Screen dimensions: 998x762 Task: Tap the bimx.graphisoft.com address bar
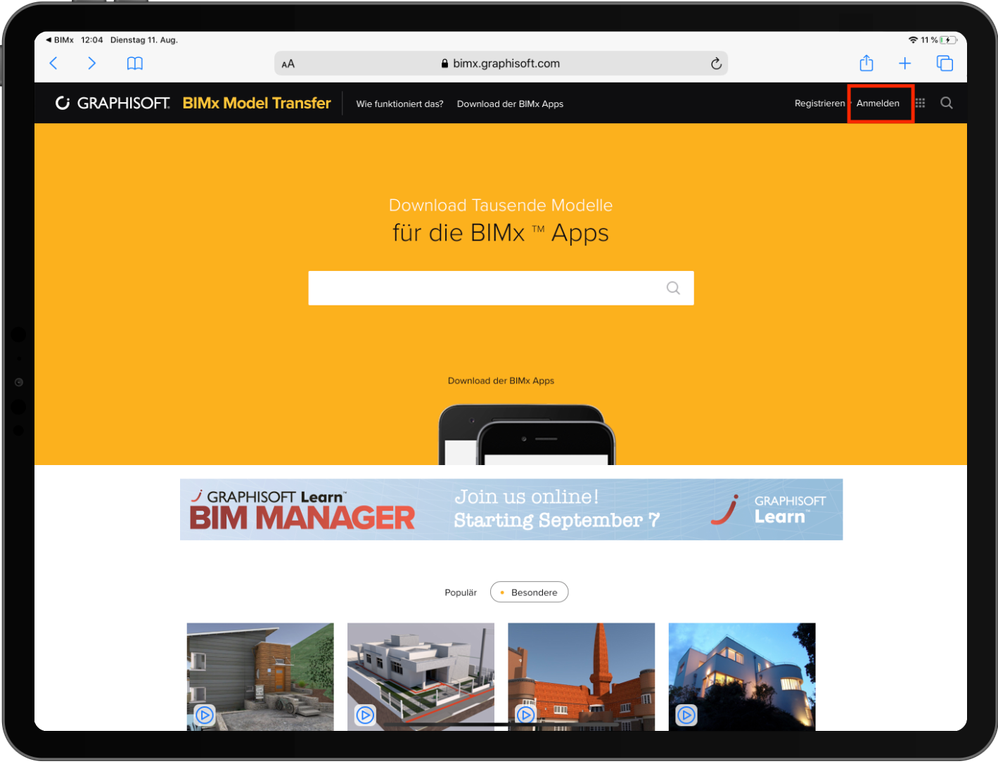501,64
